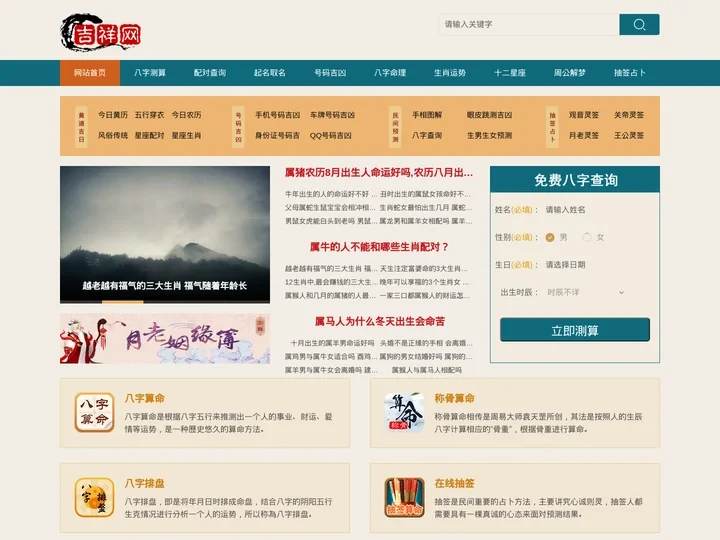Click the 立即测算 button
720x540 pixels.
coord(575,330)
